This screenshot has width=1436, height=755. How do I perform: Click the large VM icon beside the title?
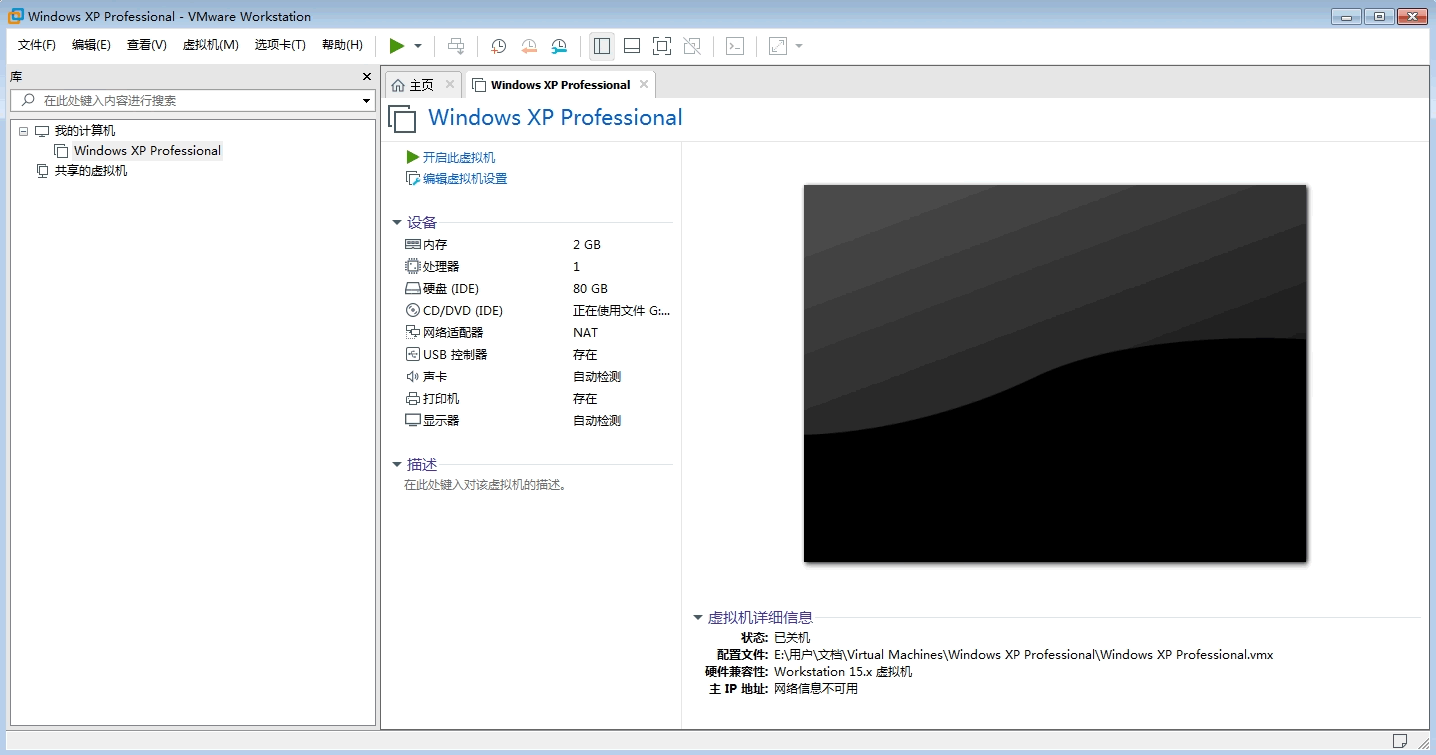pos(402,119)
